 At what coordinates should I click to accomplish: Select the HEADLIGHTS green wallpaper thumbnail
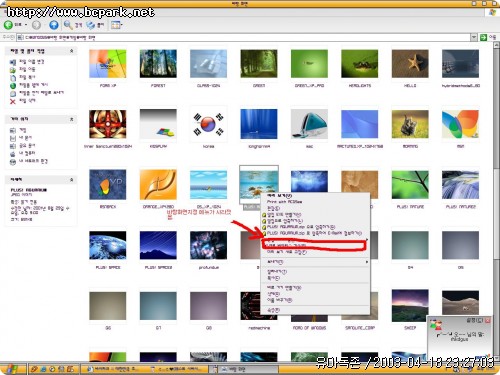click(x=360, y=64)
